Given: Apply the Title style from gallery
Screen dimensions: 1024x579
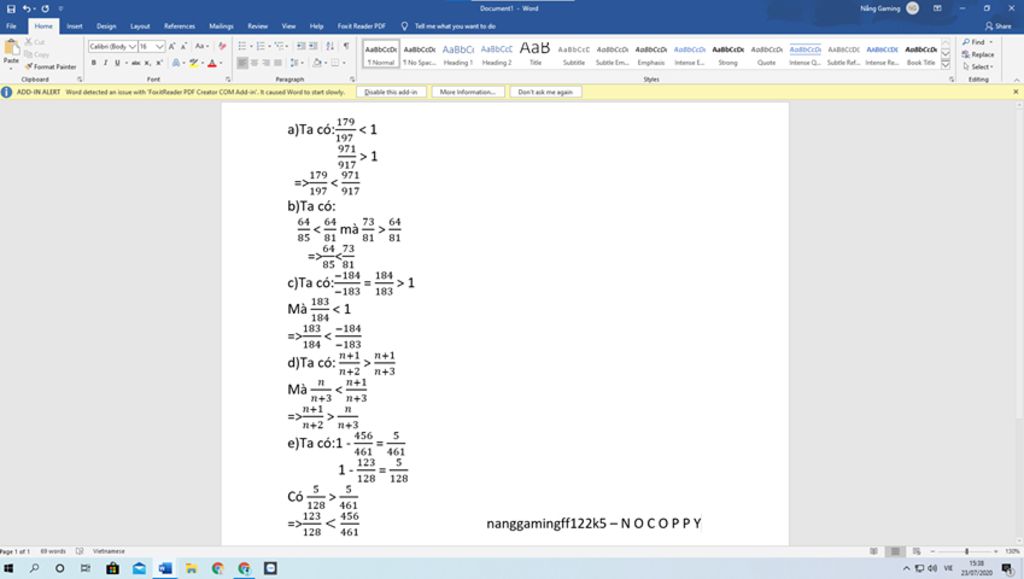Looking at the screenshot, I should click(x=535, y=54).
